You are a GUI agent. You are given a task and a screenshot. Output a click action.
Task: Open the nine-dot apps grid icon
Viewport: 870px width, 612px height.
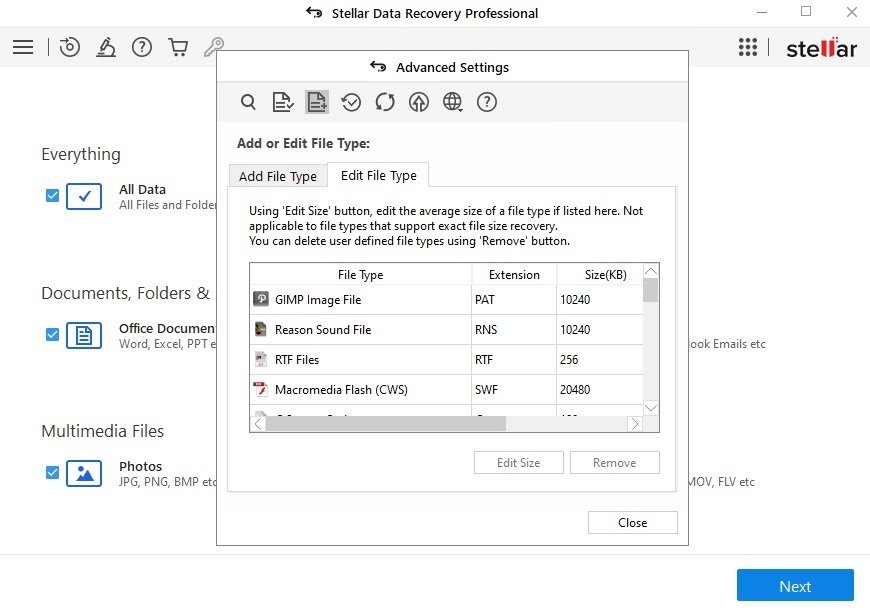747,47
